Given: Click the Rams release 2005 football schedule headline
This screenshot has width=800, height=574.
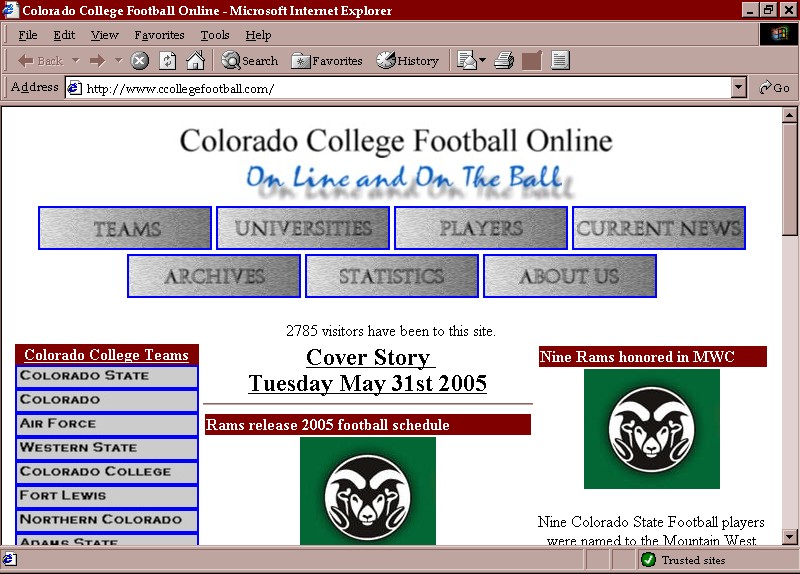Looking at the screenshot, I should (x=328, y=425).
